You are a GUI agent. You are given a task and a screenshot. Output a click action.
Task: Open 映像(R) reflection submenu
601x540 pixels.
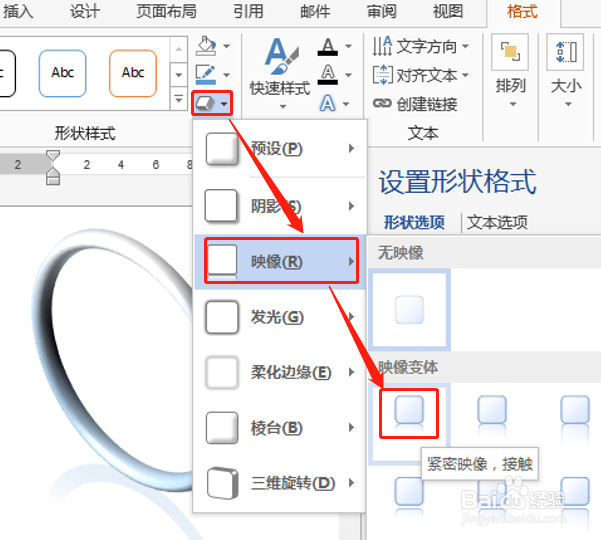[x=280, y=261]
